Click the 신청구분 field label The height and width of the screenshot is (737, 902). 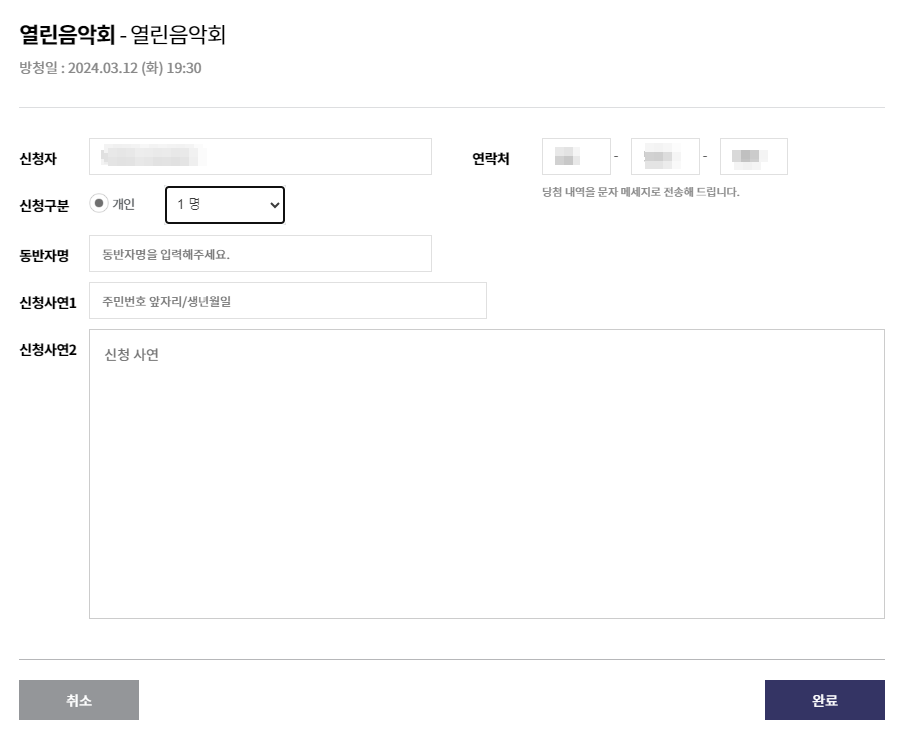coord(45,204)
